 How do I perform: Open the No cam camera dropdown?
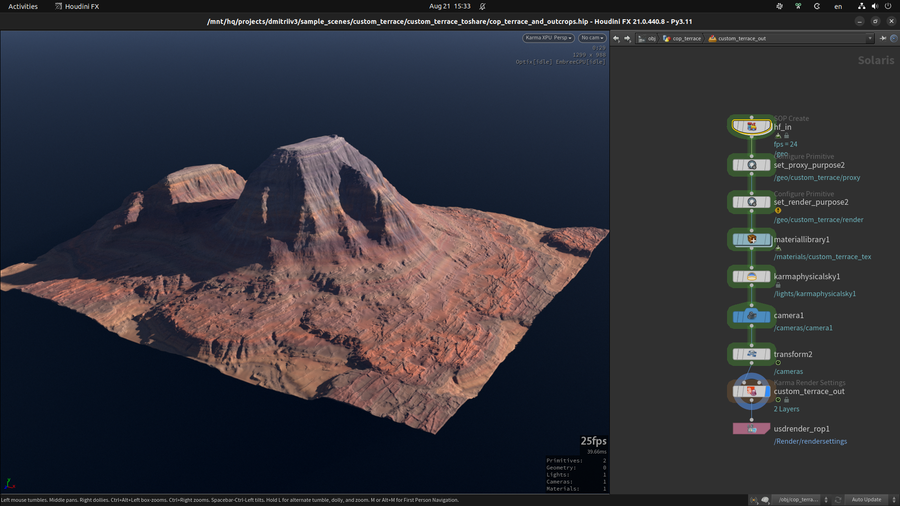pyautogui.click(x=592, y=38)
